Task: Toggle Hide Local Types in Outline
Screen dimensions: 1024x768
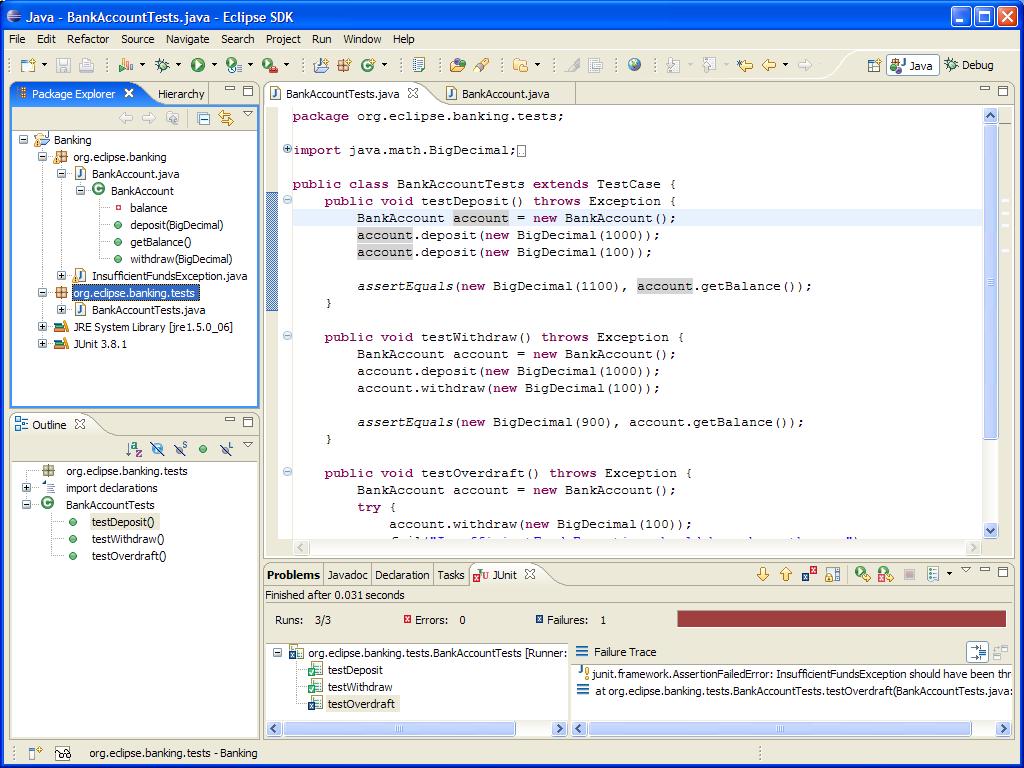Action: point(226,449)
